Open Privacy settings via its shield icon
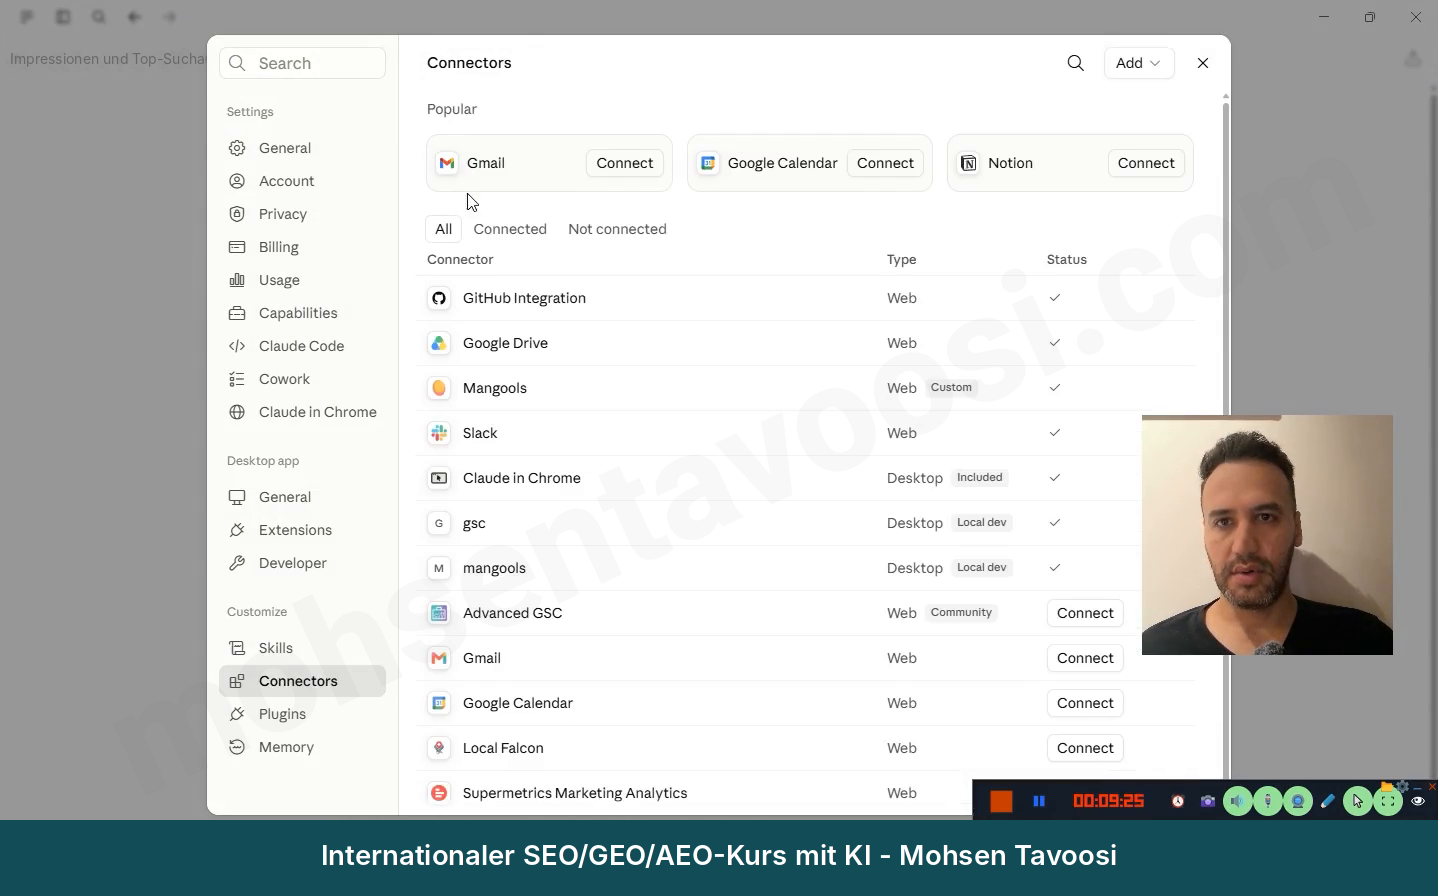This screenshot has height=896, width=1438. tap(237, 214)
